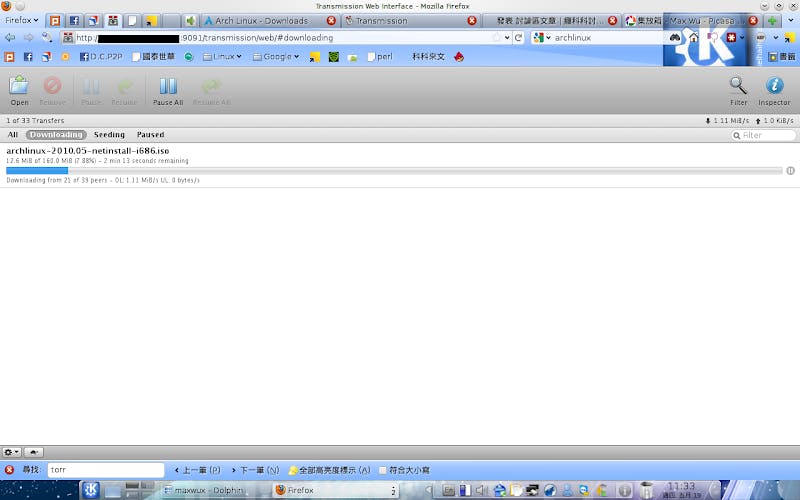Viewport: 800px width, 500px height.
Task: Click the browser reload button
Action: tap(518, 38)
